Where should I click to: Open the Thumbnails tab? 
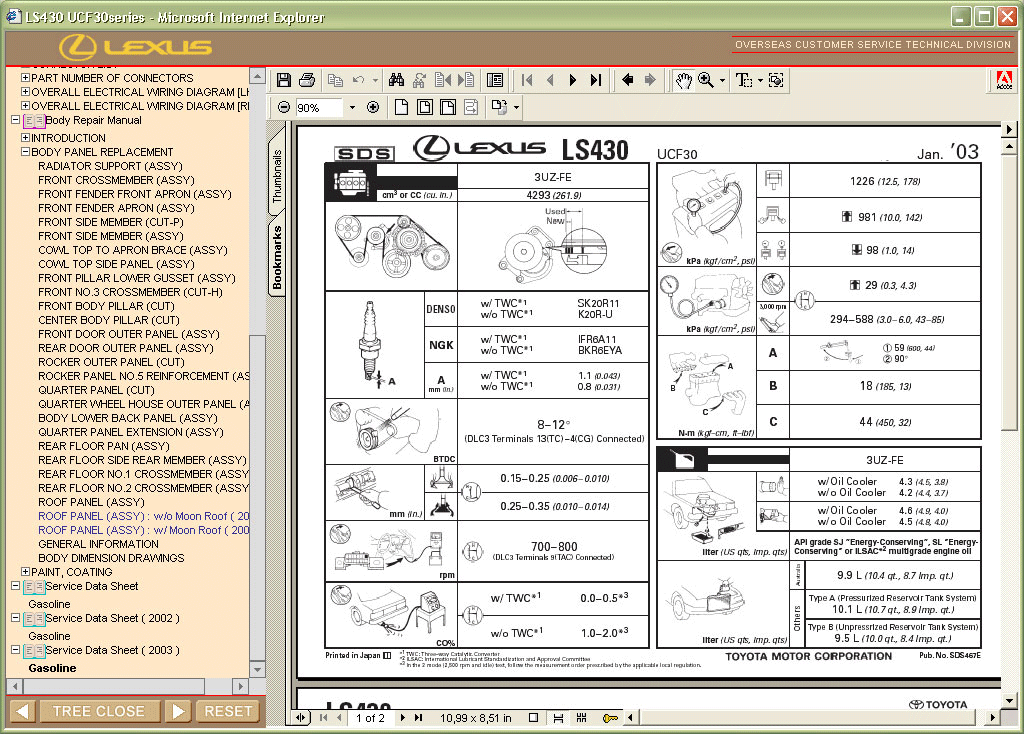[277, 175]
